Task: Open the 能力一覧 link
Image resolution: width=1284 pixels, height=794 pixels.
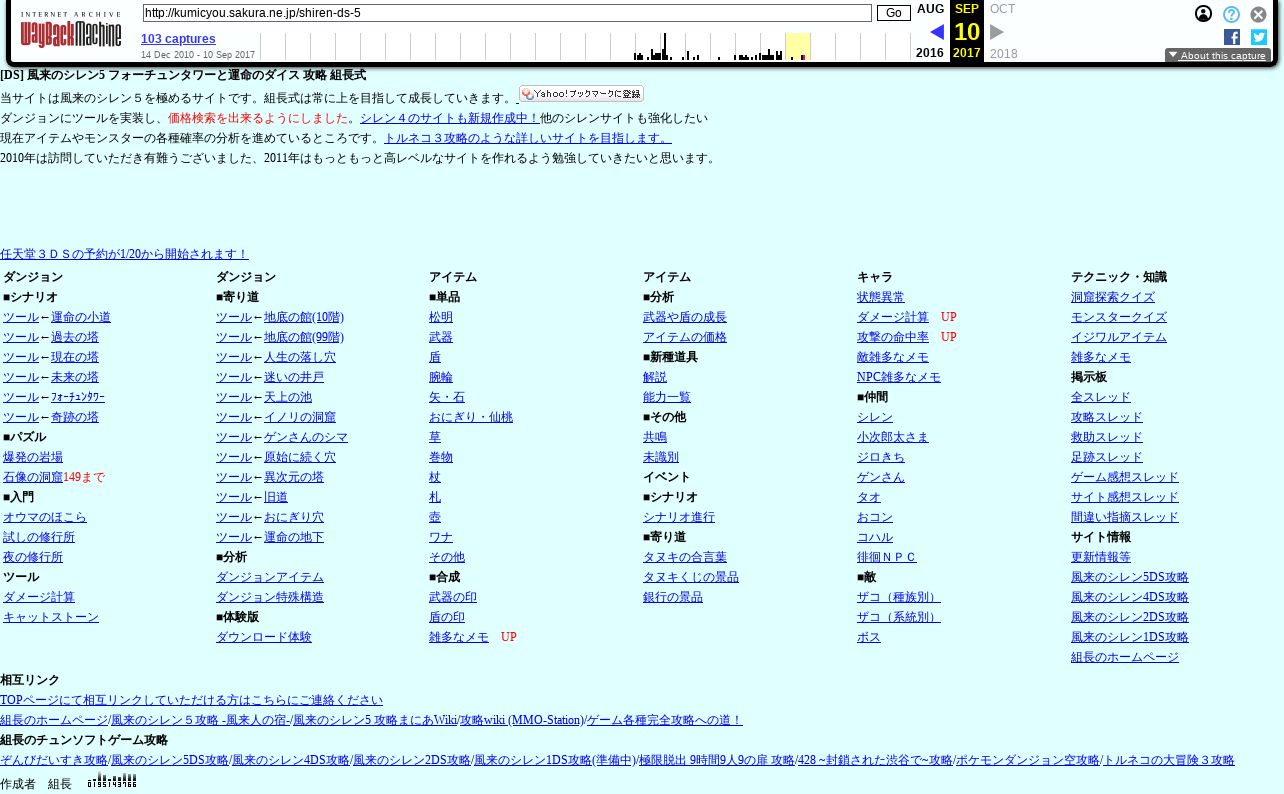Action: pos(667,397)
